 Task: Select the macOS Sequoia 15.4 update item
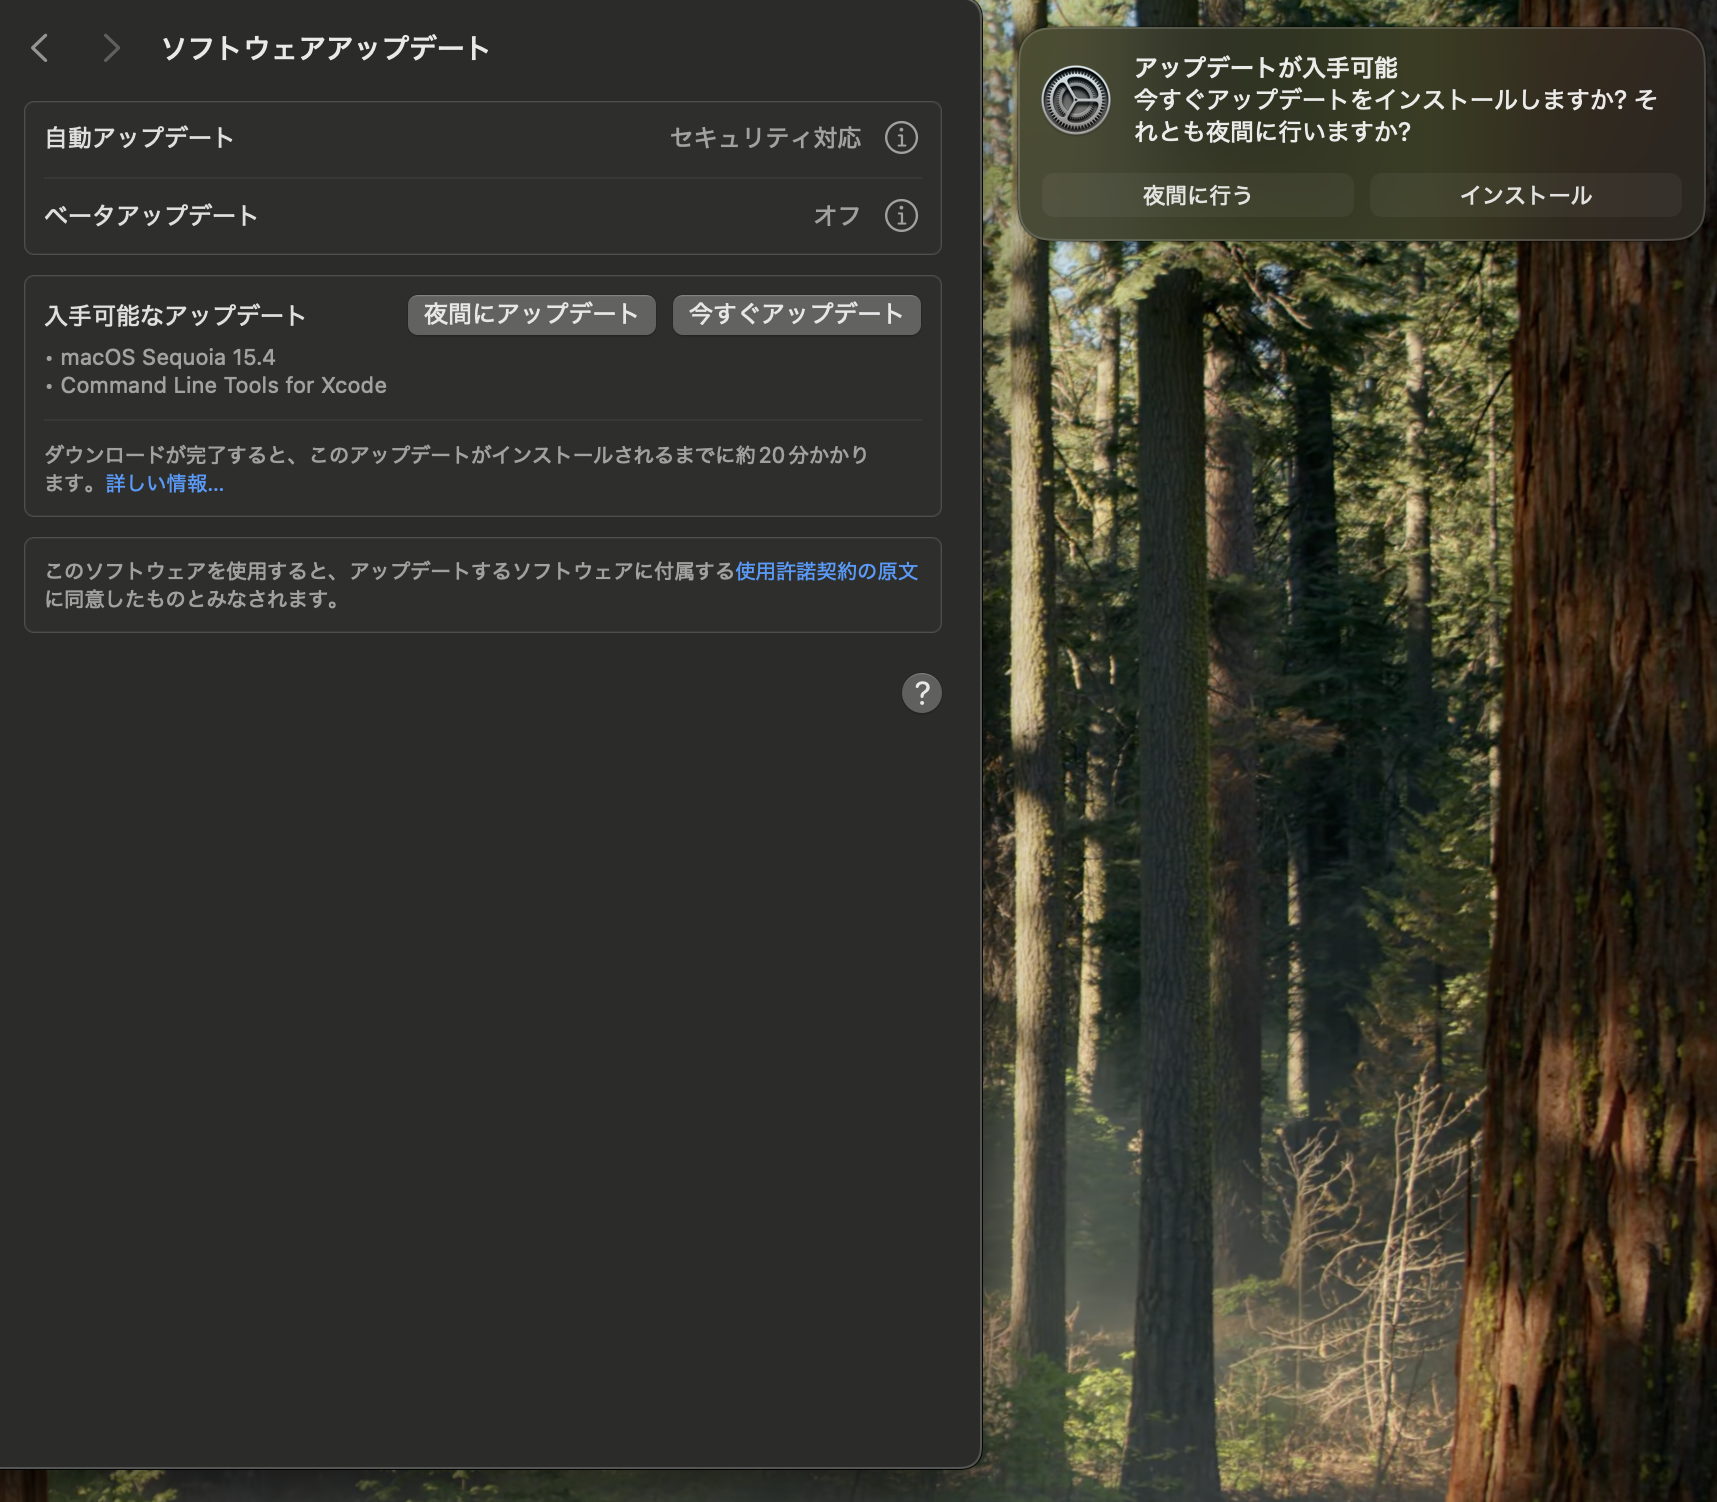[x=167, y=358]
